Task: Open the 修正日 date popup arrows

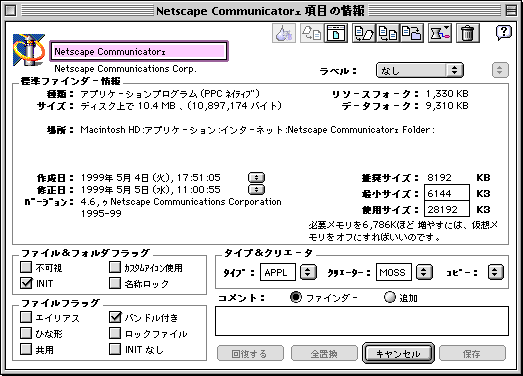Action: point(256,190)
